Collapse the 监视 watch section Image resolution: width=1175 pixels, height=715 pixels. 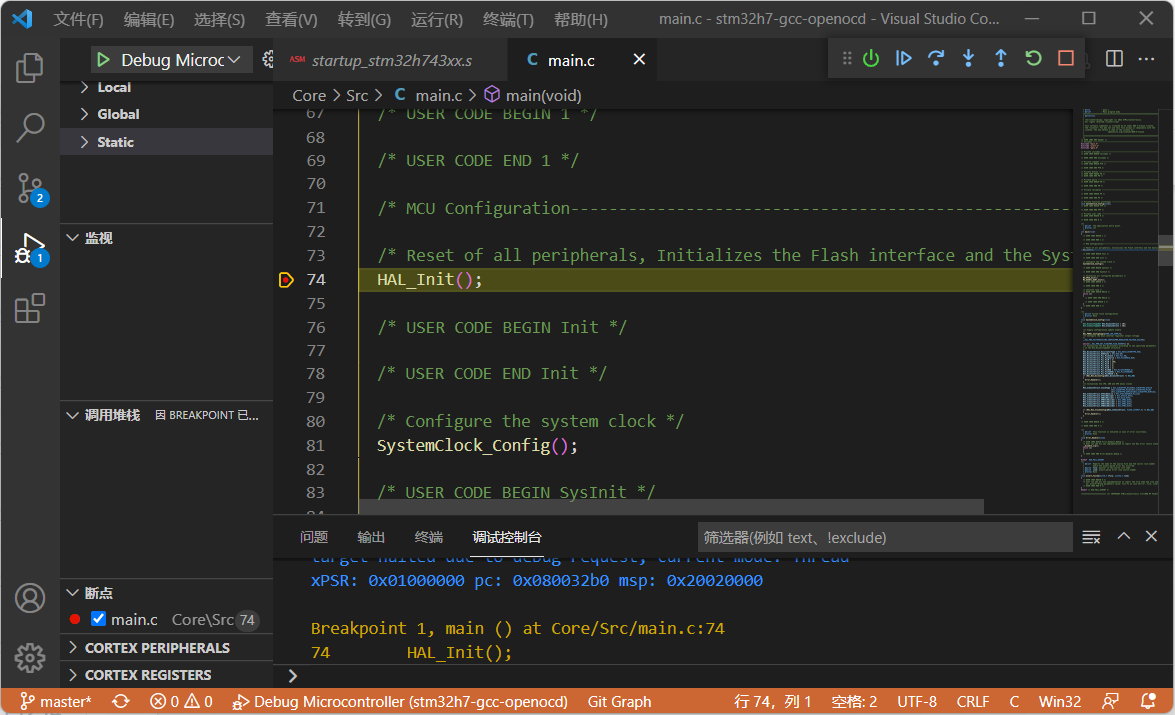73,238
